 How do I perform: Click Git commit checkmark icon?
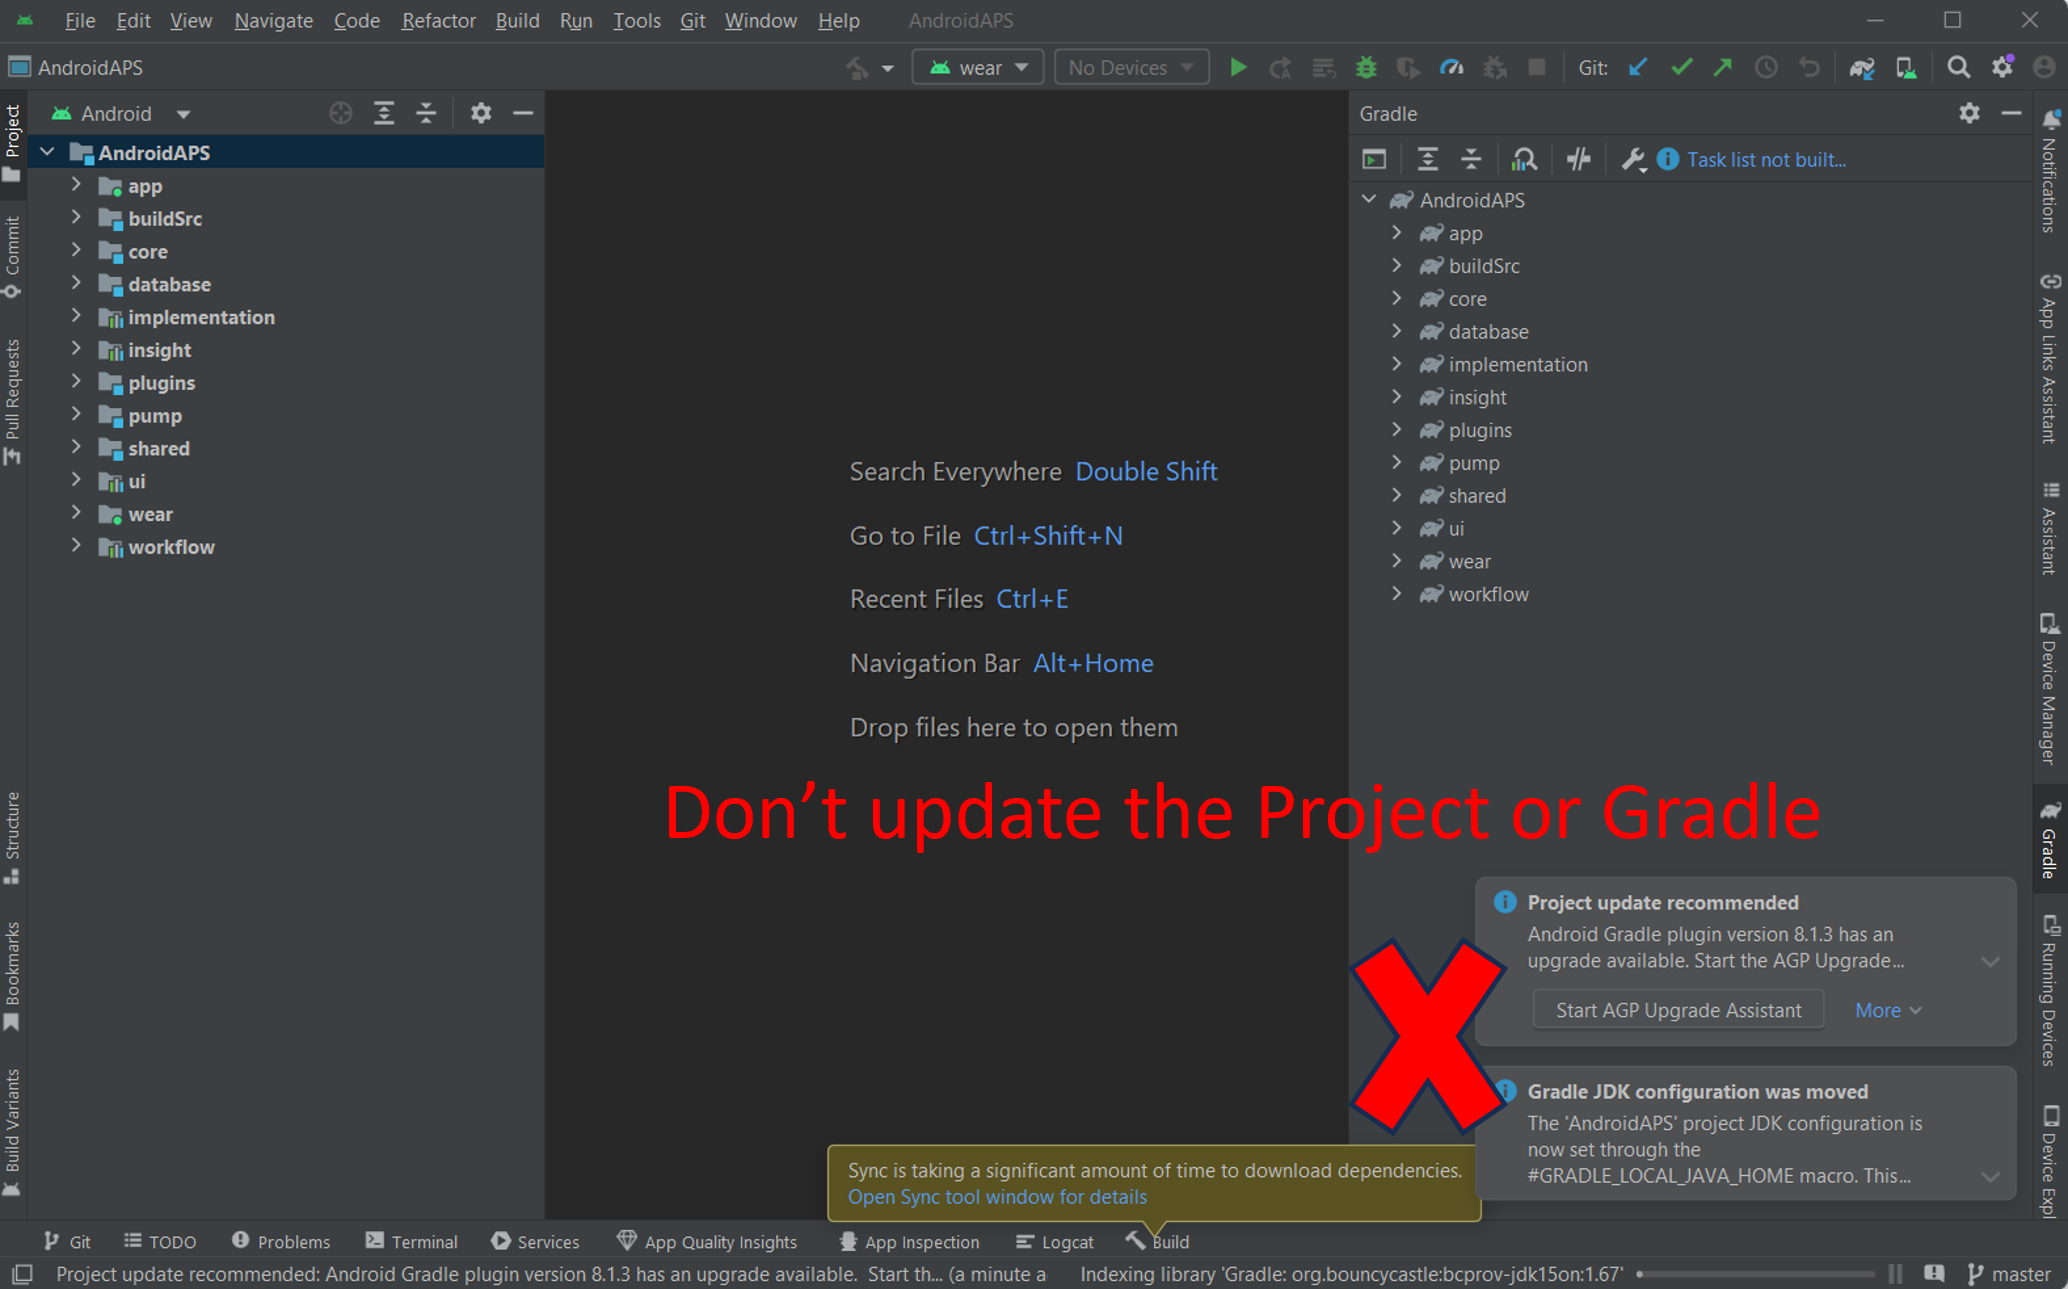(x=1681, y=68)
